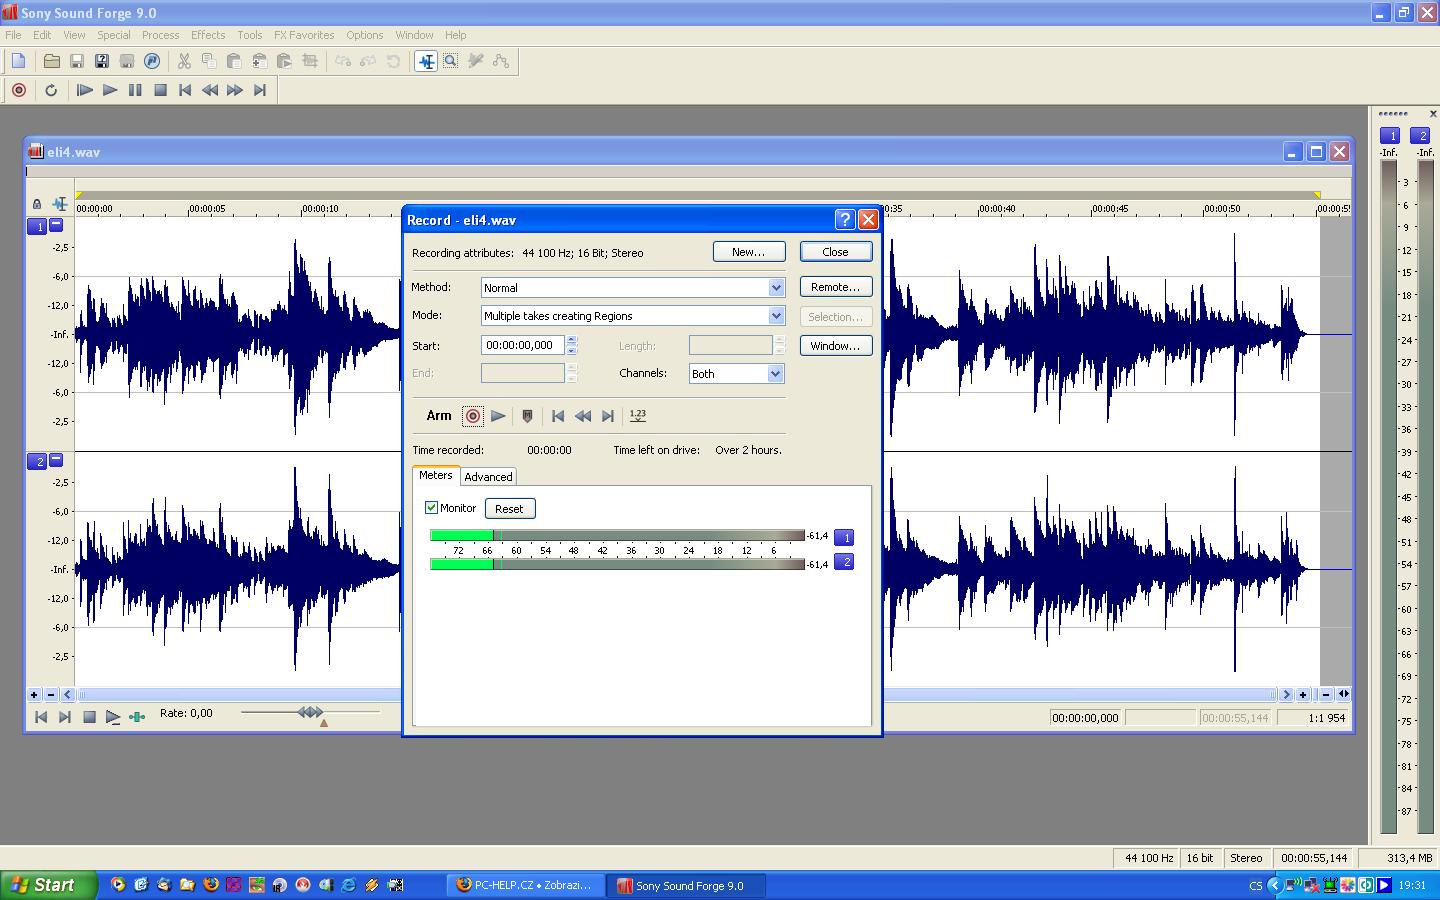Image resolution: width=1440 pixels, height=900 pixels.
Task: Click the Record button in the transport toolbar
Action: pyautogui.click(x=18, y=90)
